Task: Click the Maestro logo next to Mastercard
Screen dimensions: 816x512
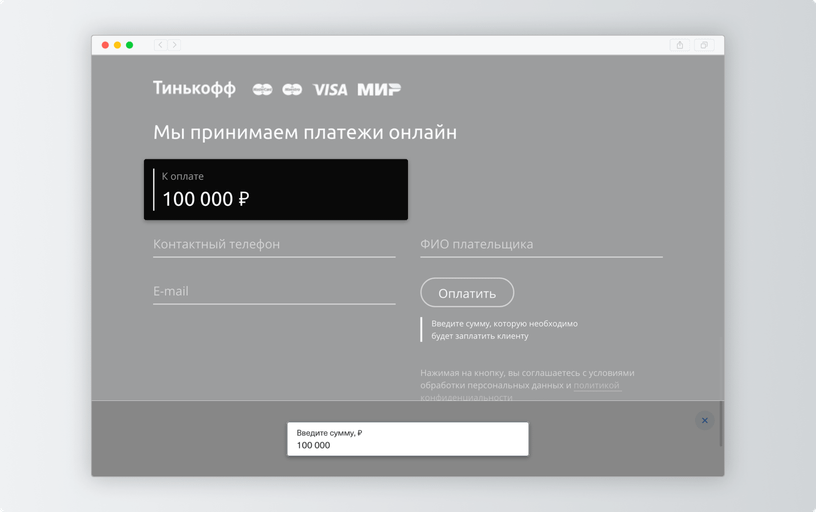Action: 292,90
